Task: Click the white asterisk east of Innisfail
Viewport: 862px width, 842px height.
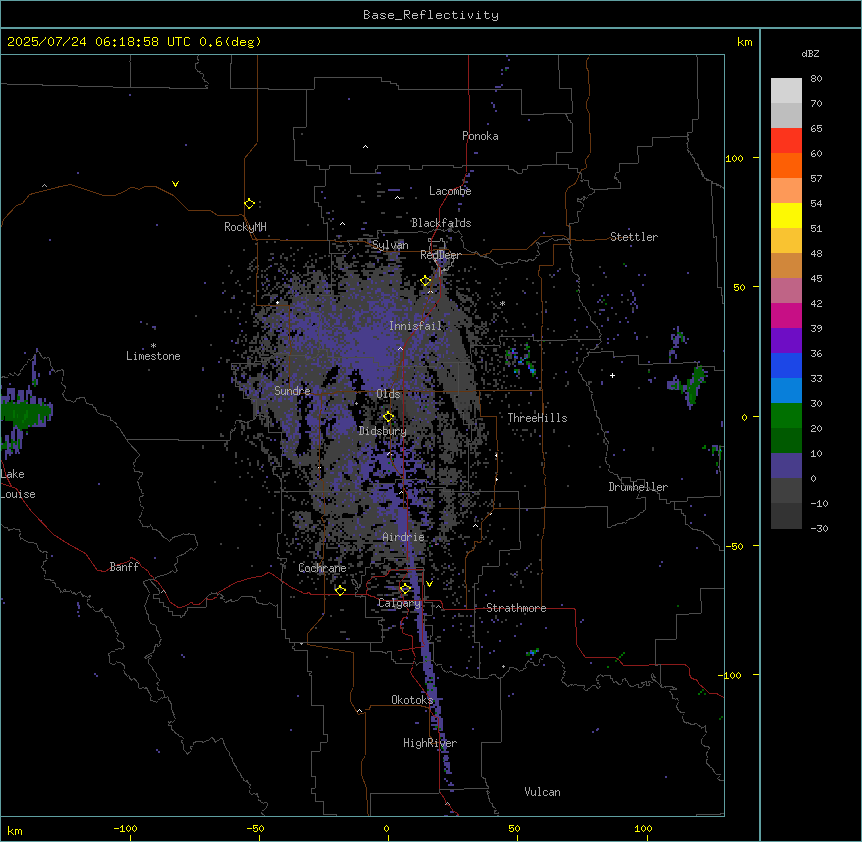Action: tap(502, 304)
